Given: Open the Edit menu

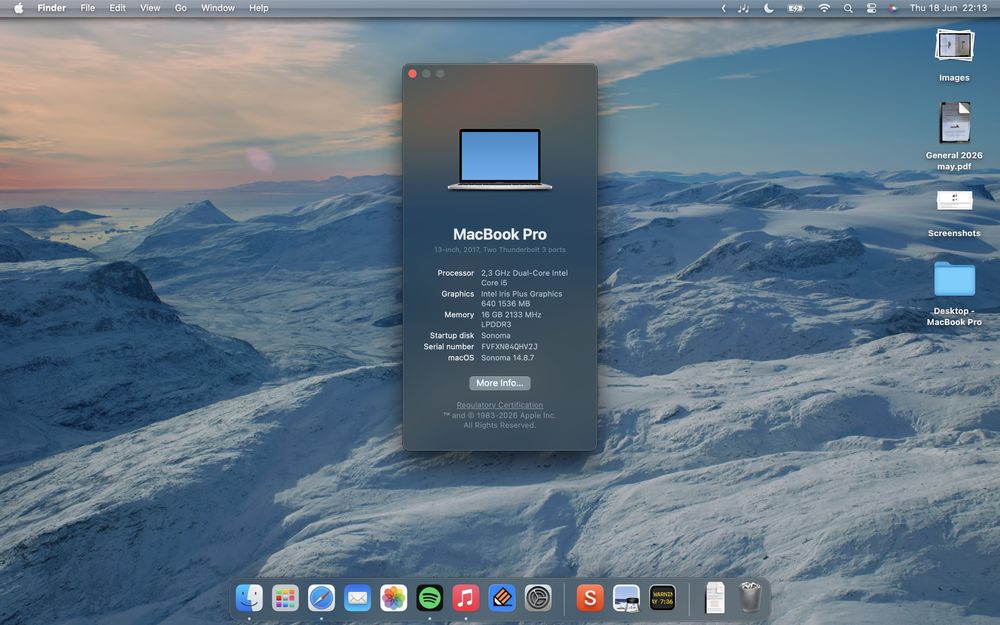Looking at the screenshot, I should click(x=117, y=8).
